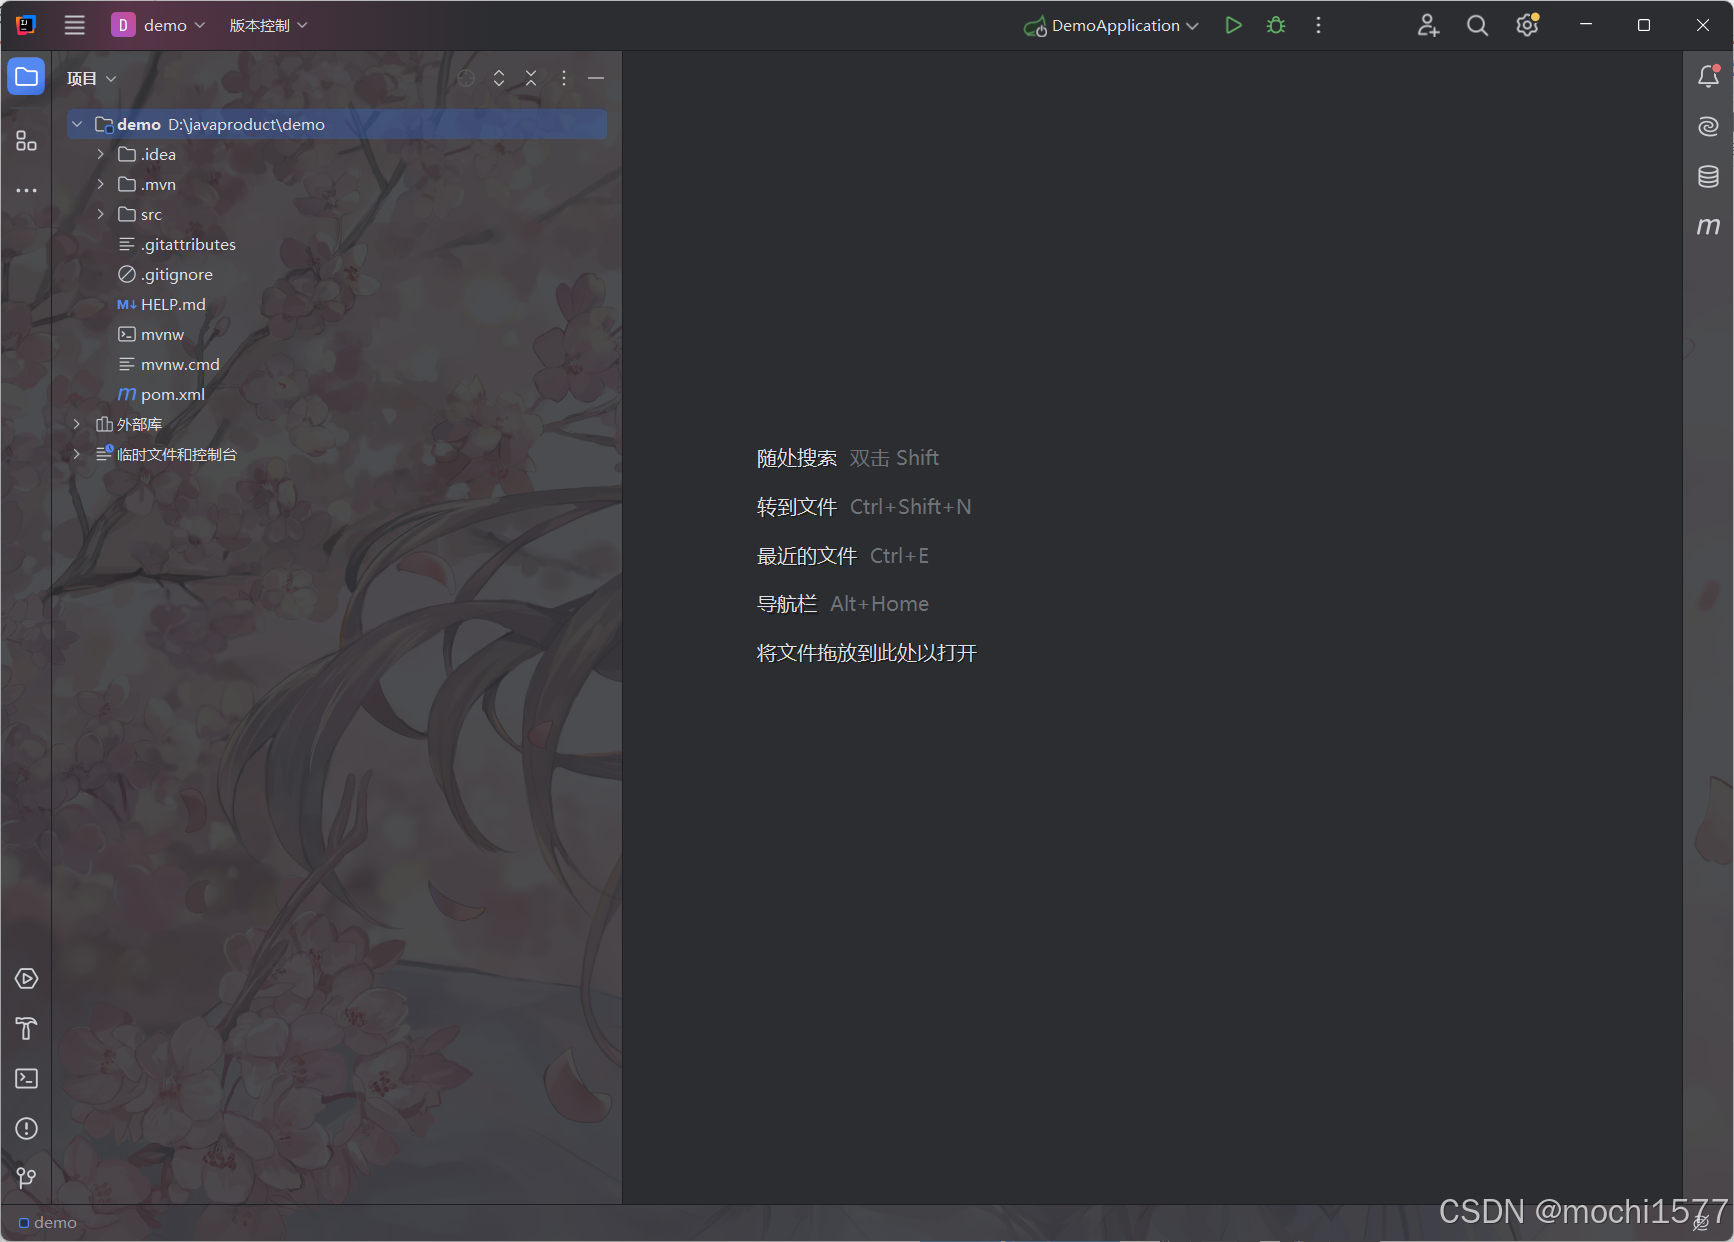Show more tool windows ellipsis button
Image resolution: width=1734 pixels, height=1242 pixels.
point(26,190)
